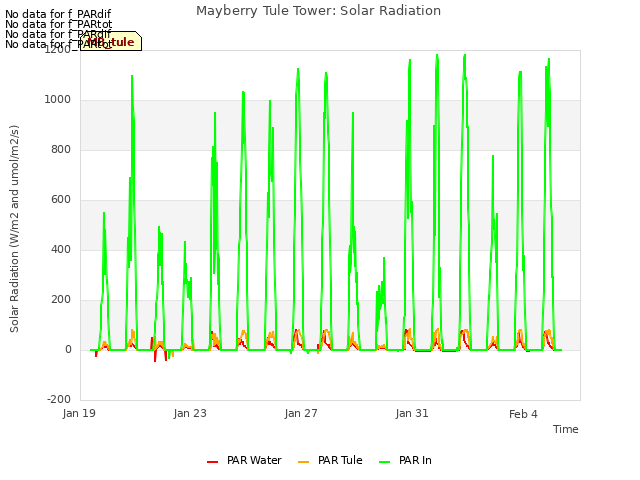Click the PAR In legend entry
Viewport: 640px width, 480px height.
coord(405,460)
